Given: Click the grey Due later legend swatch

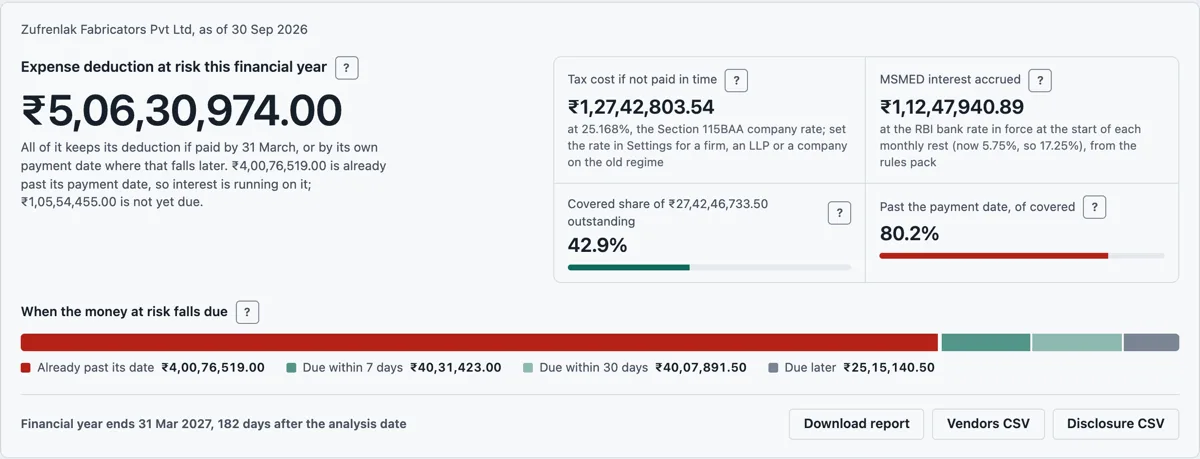Looking at the screenshot, I should coord(773,368).
